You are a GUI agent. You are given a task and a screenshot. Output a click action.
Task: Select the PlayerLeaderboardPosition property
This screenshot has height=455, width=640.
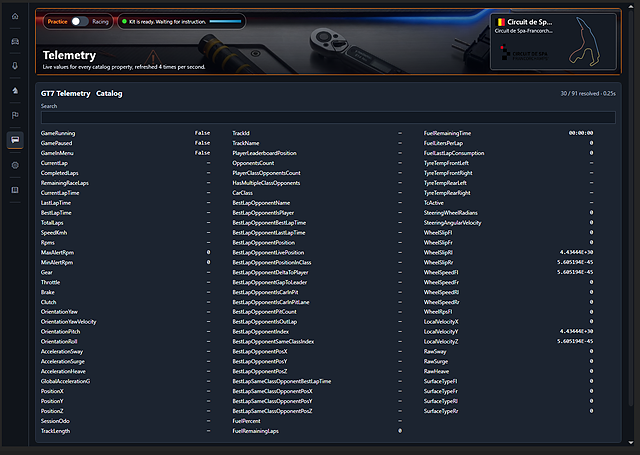coord(264,153)
